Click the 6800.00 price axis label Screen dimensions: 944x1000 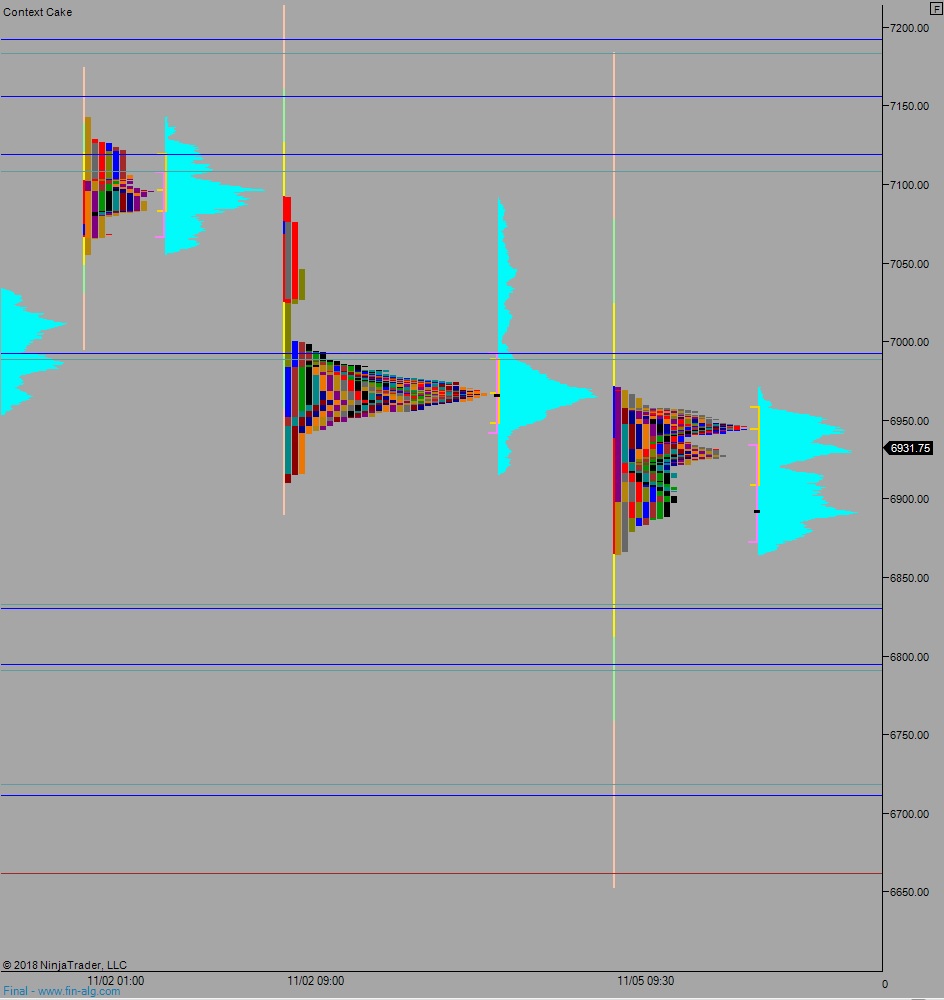tap(909, 657)
